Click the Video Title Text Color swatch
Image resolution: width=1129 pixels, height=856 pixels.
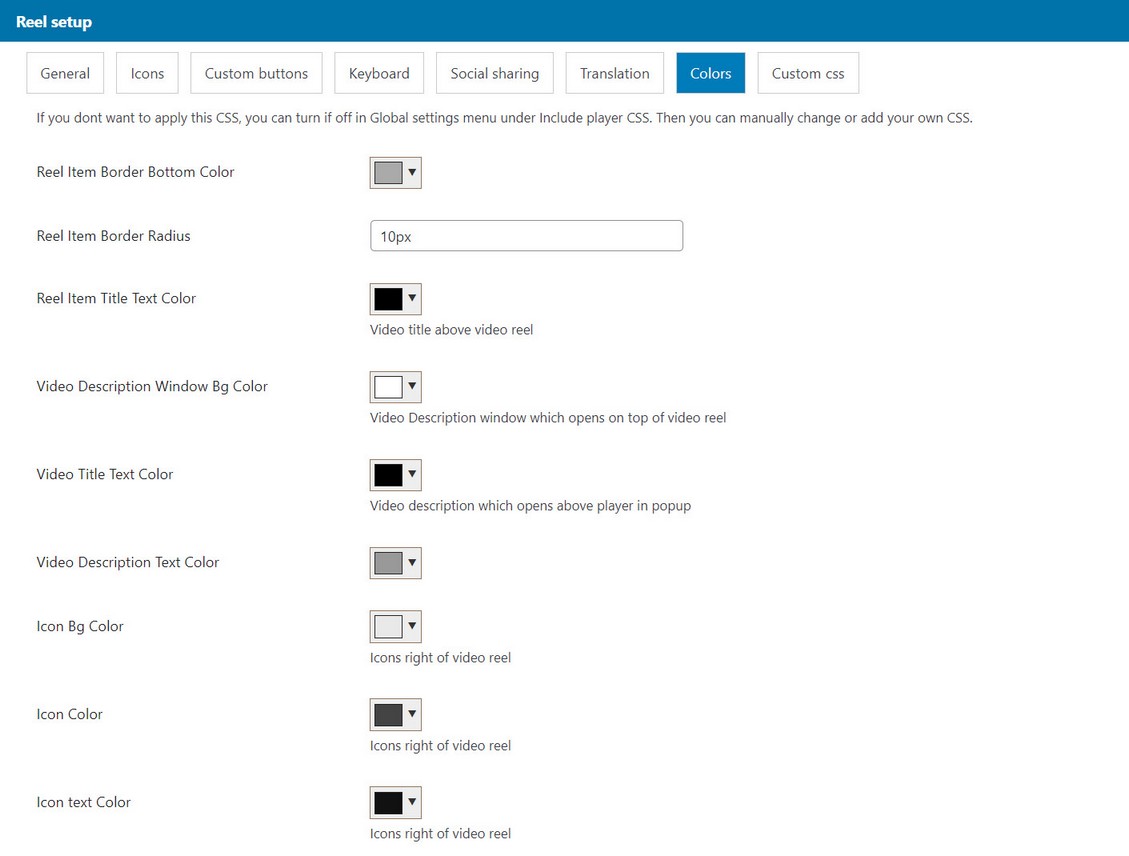[x=388, y=475]
